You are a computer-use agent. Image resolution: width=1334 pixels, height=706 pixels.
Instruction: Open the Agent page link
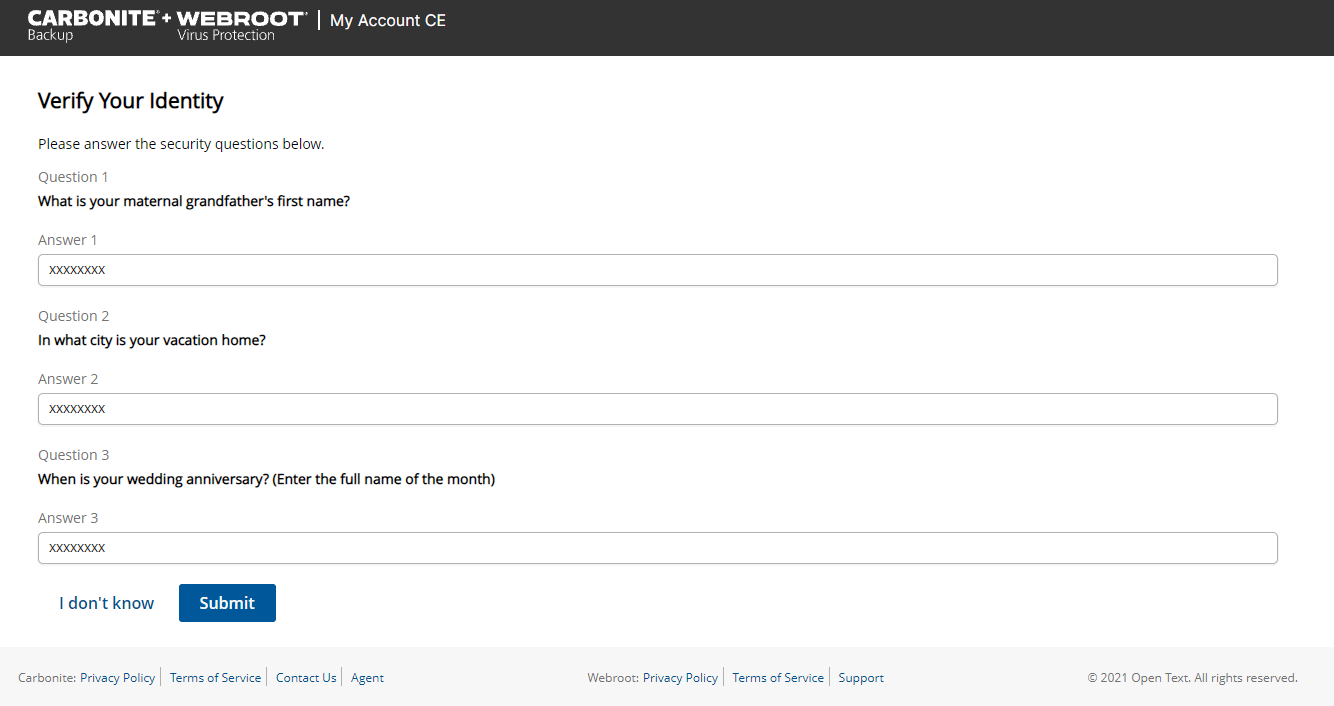click(x=367, y=677)
